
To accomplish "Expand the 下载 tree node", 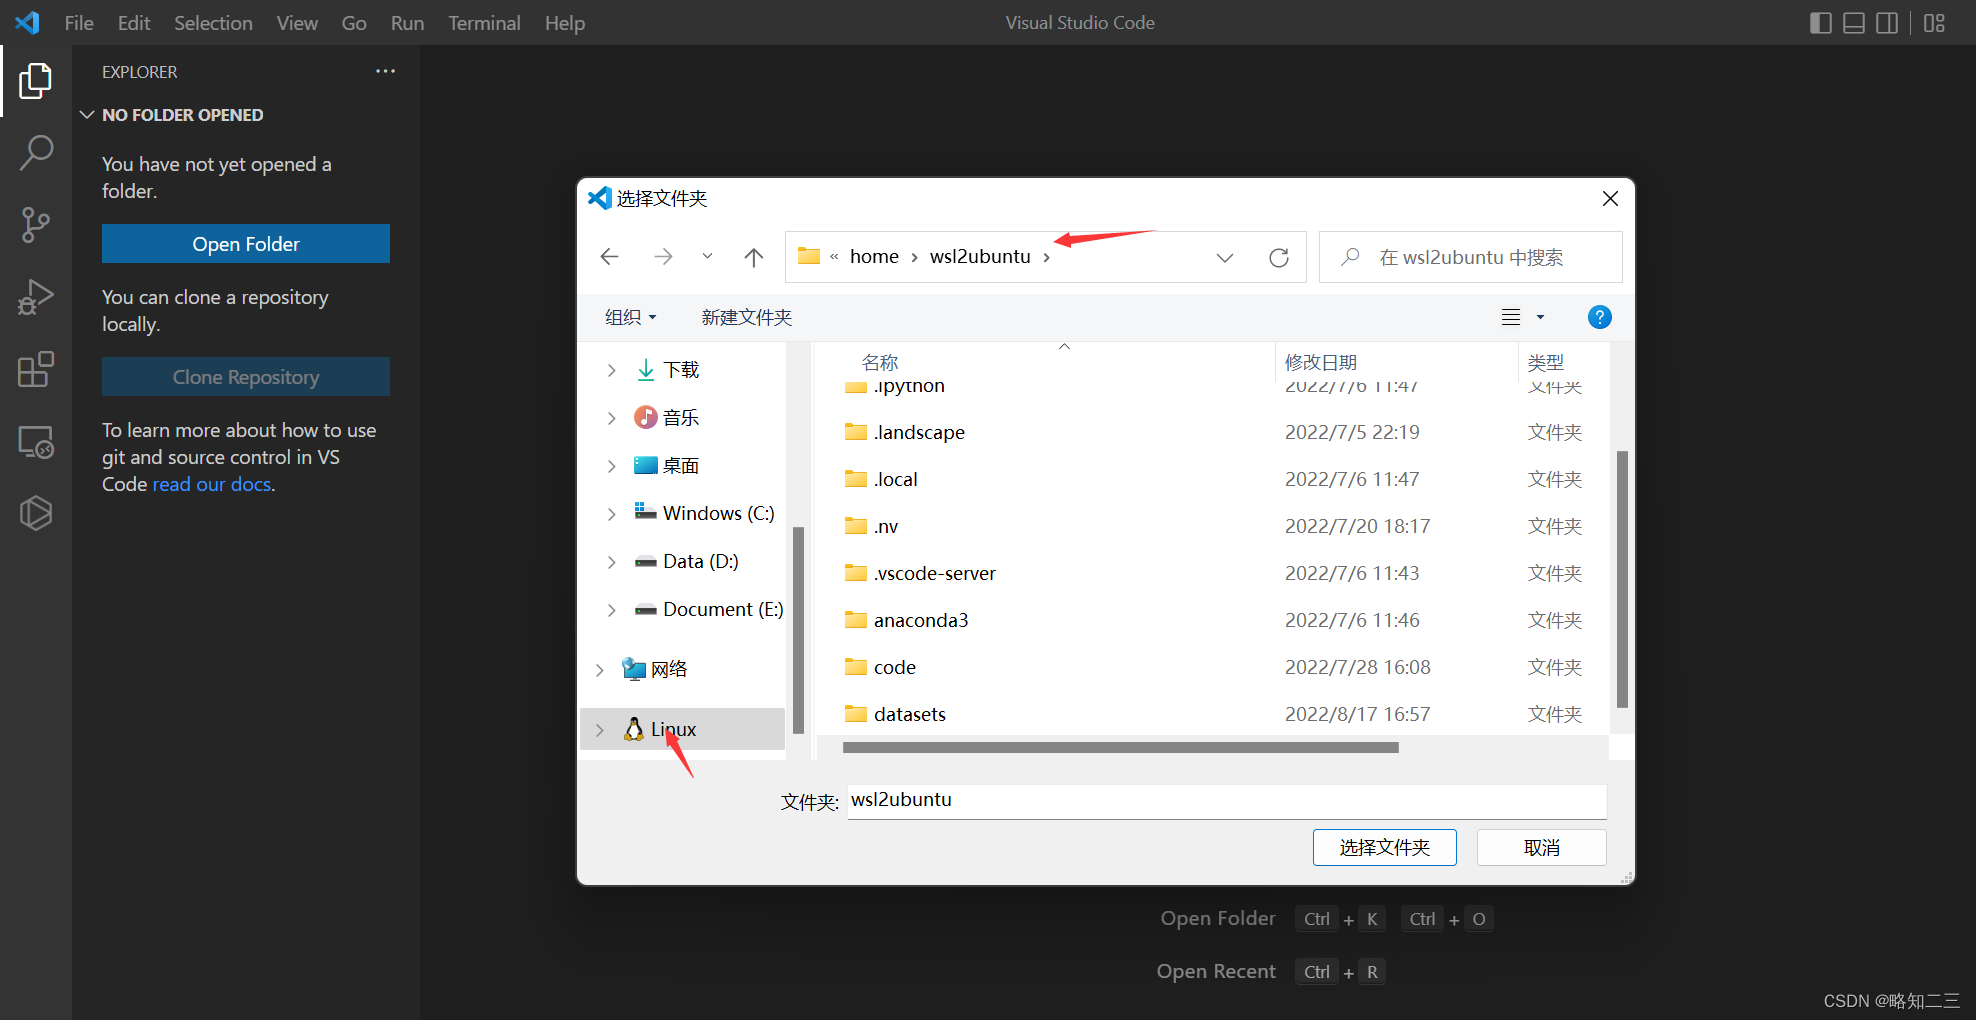I will coord(611,370).
